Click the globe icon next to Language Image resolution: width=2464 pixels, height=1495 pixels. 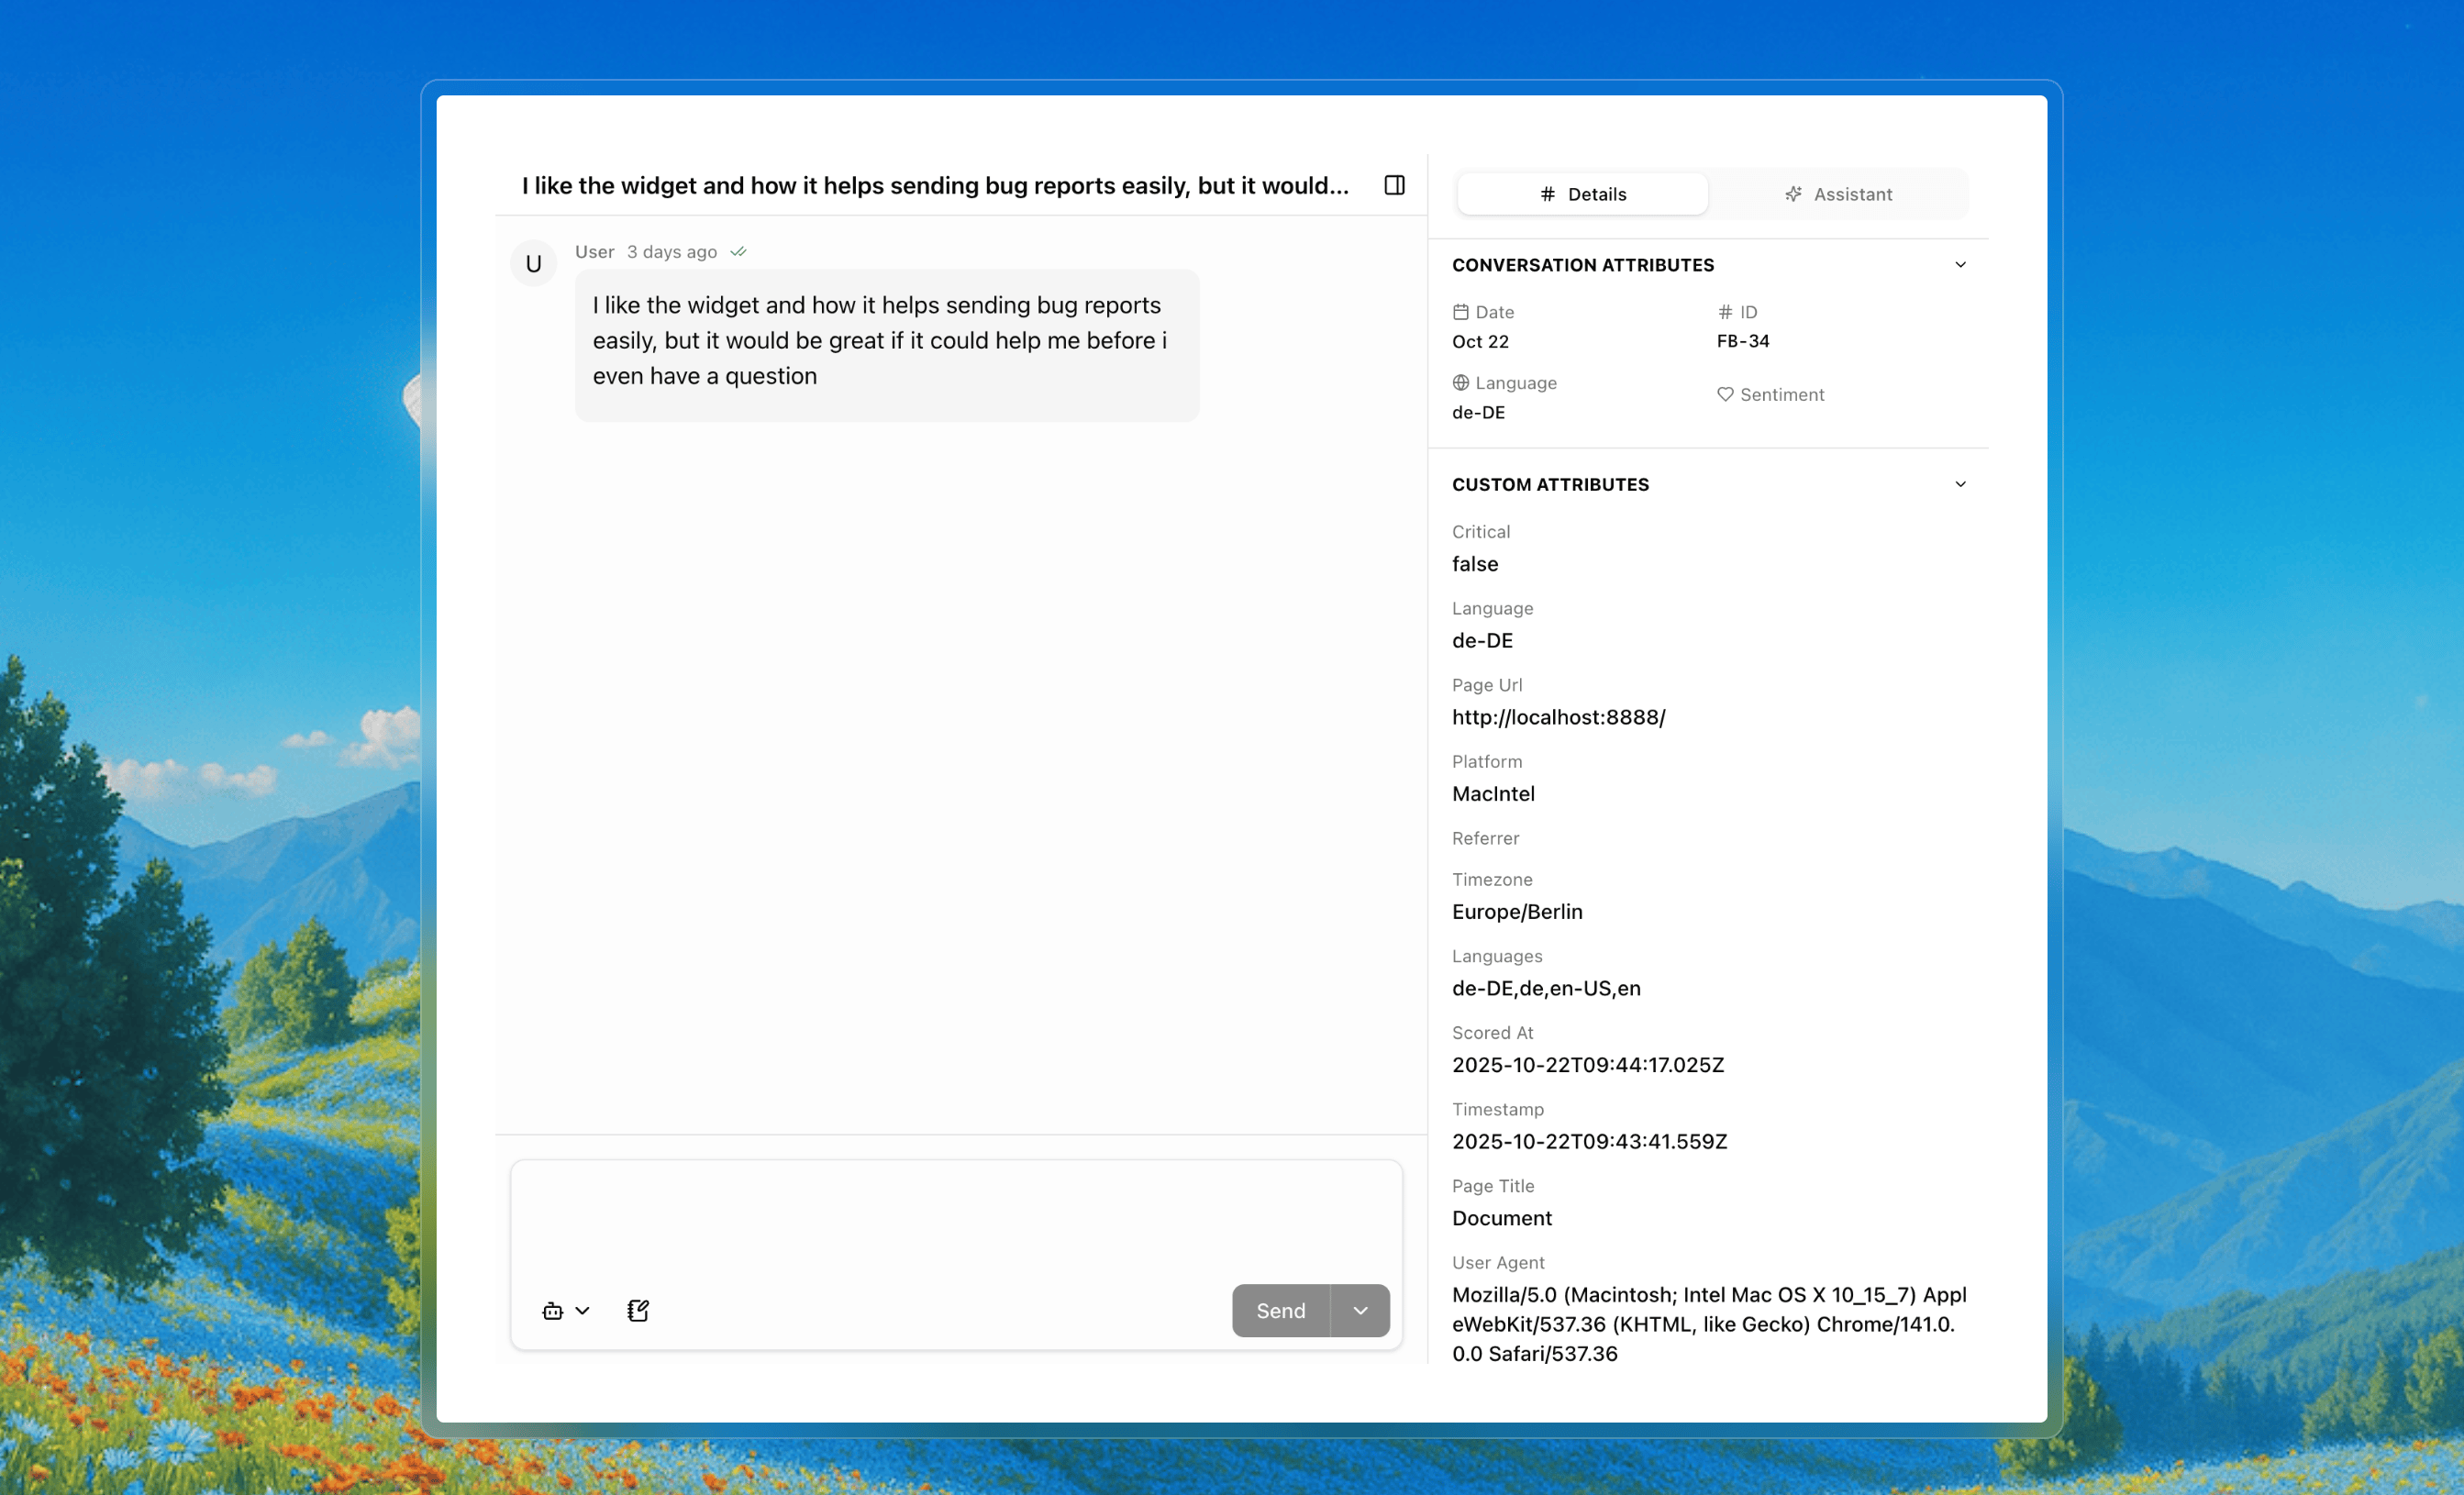1460,383
